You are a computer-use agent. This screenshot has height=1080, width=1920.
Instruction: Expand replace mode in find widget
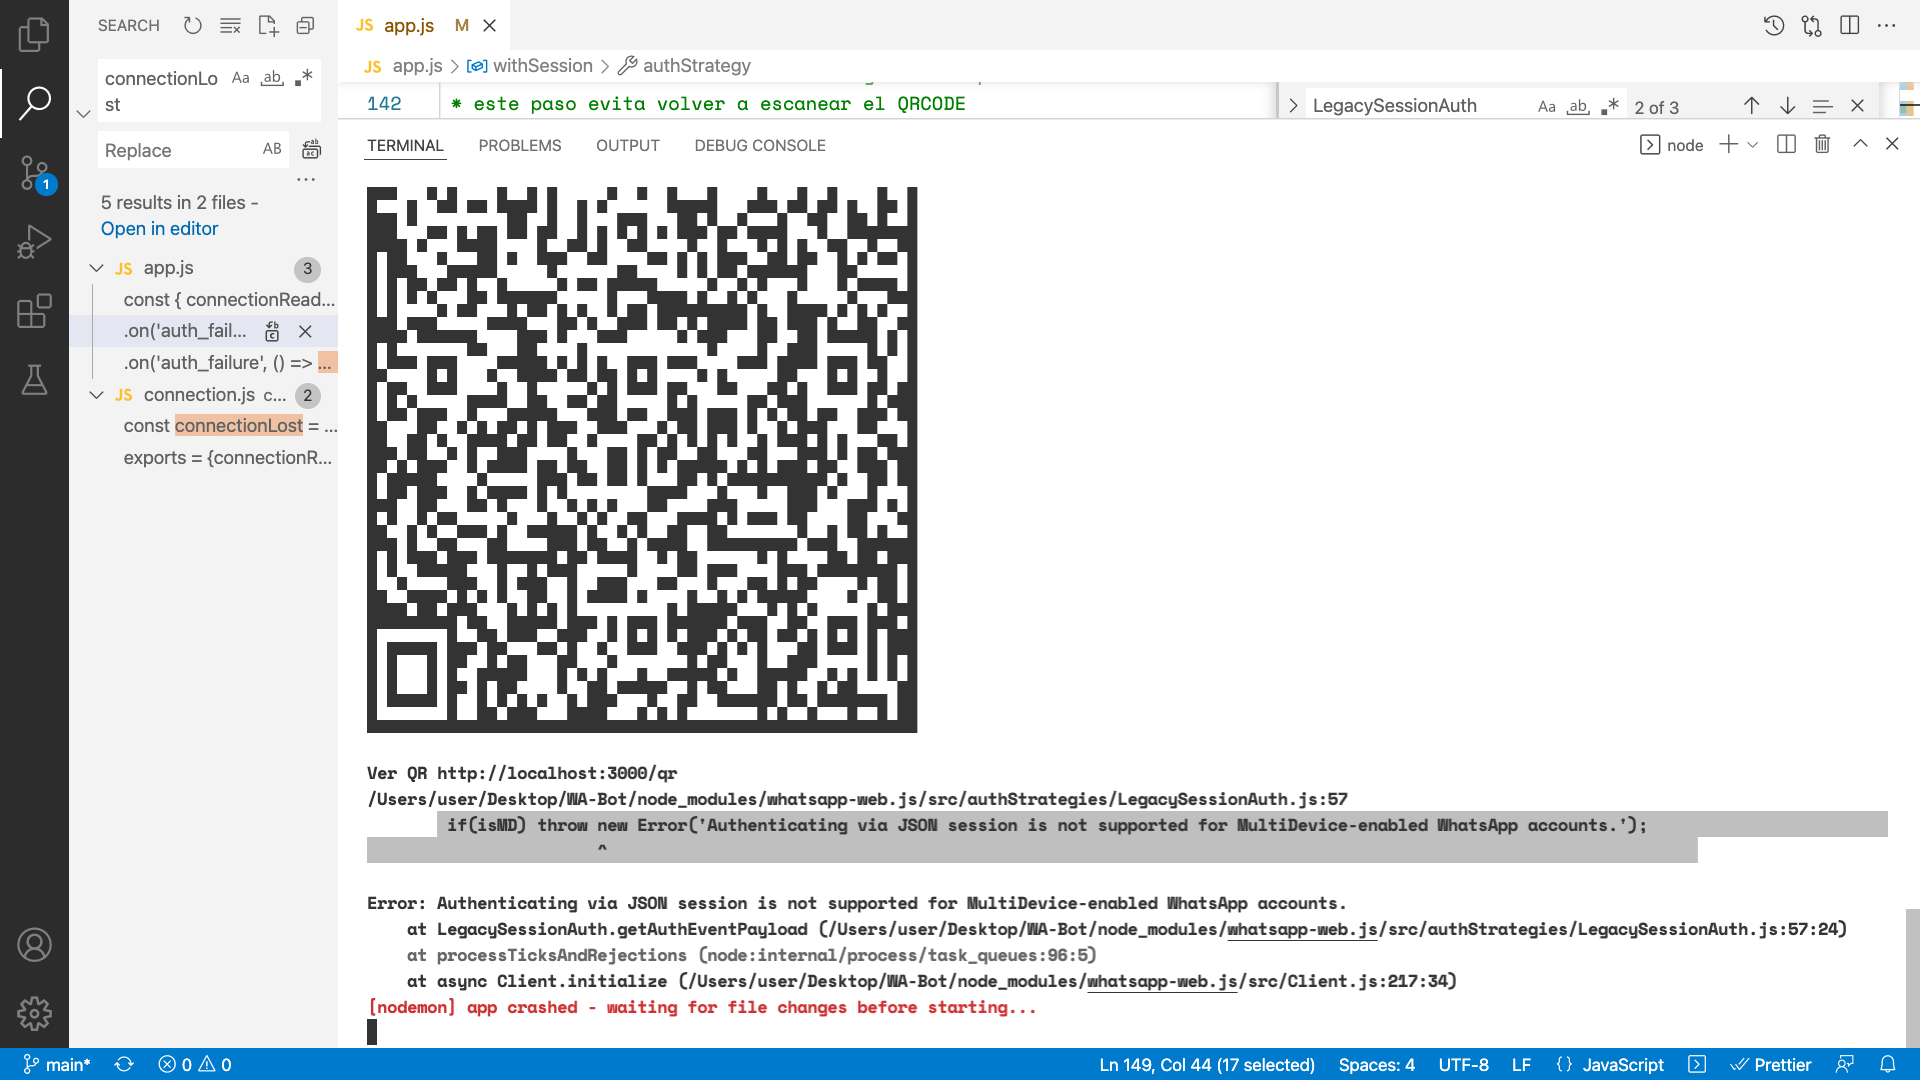click(x=1293, y=106)
